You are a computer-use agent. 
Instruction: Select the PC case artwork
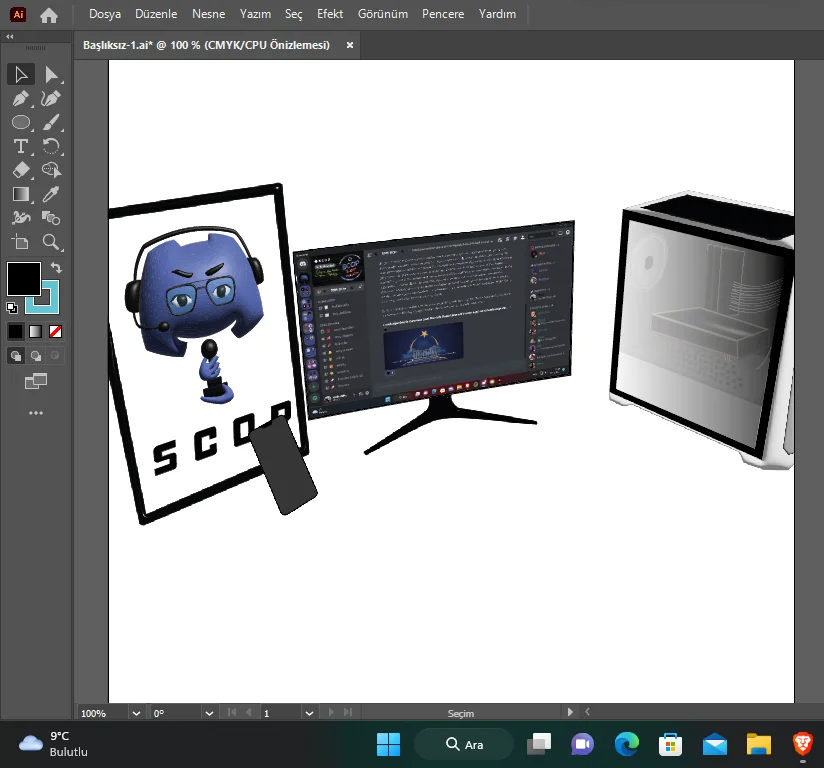click(704, 331)
